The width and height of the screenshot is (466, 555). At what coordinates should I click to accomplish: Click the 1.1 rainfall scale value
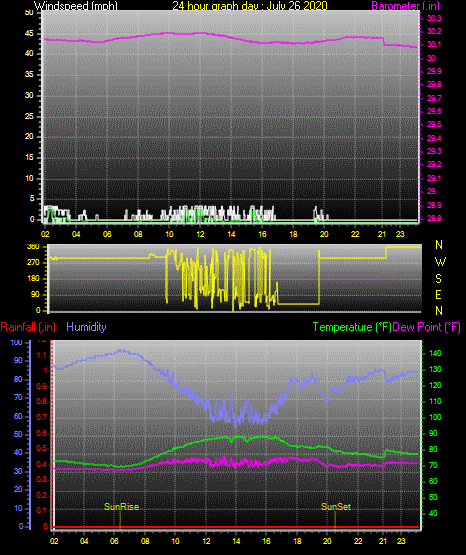pos(42,355)
